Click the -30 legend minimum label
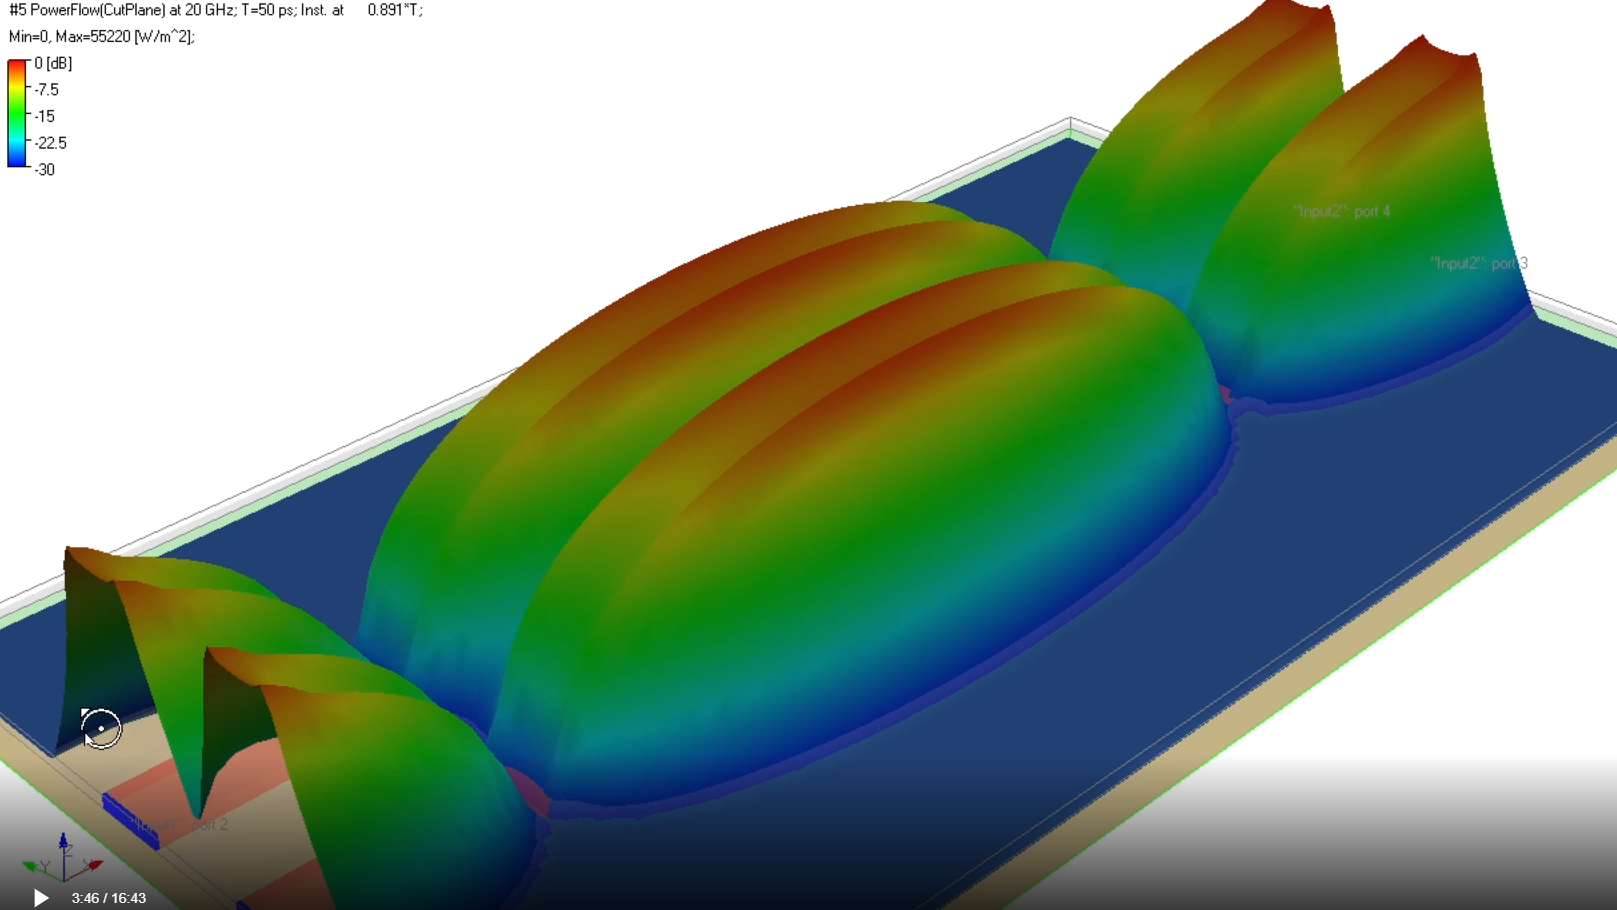The height and width of the screenshot is (910, 1617). coord(44,170)
